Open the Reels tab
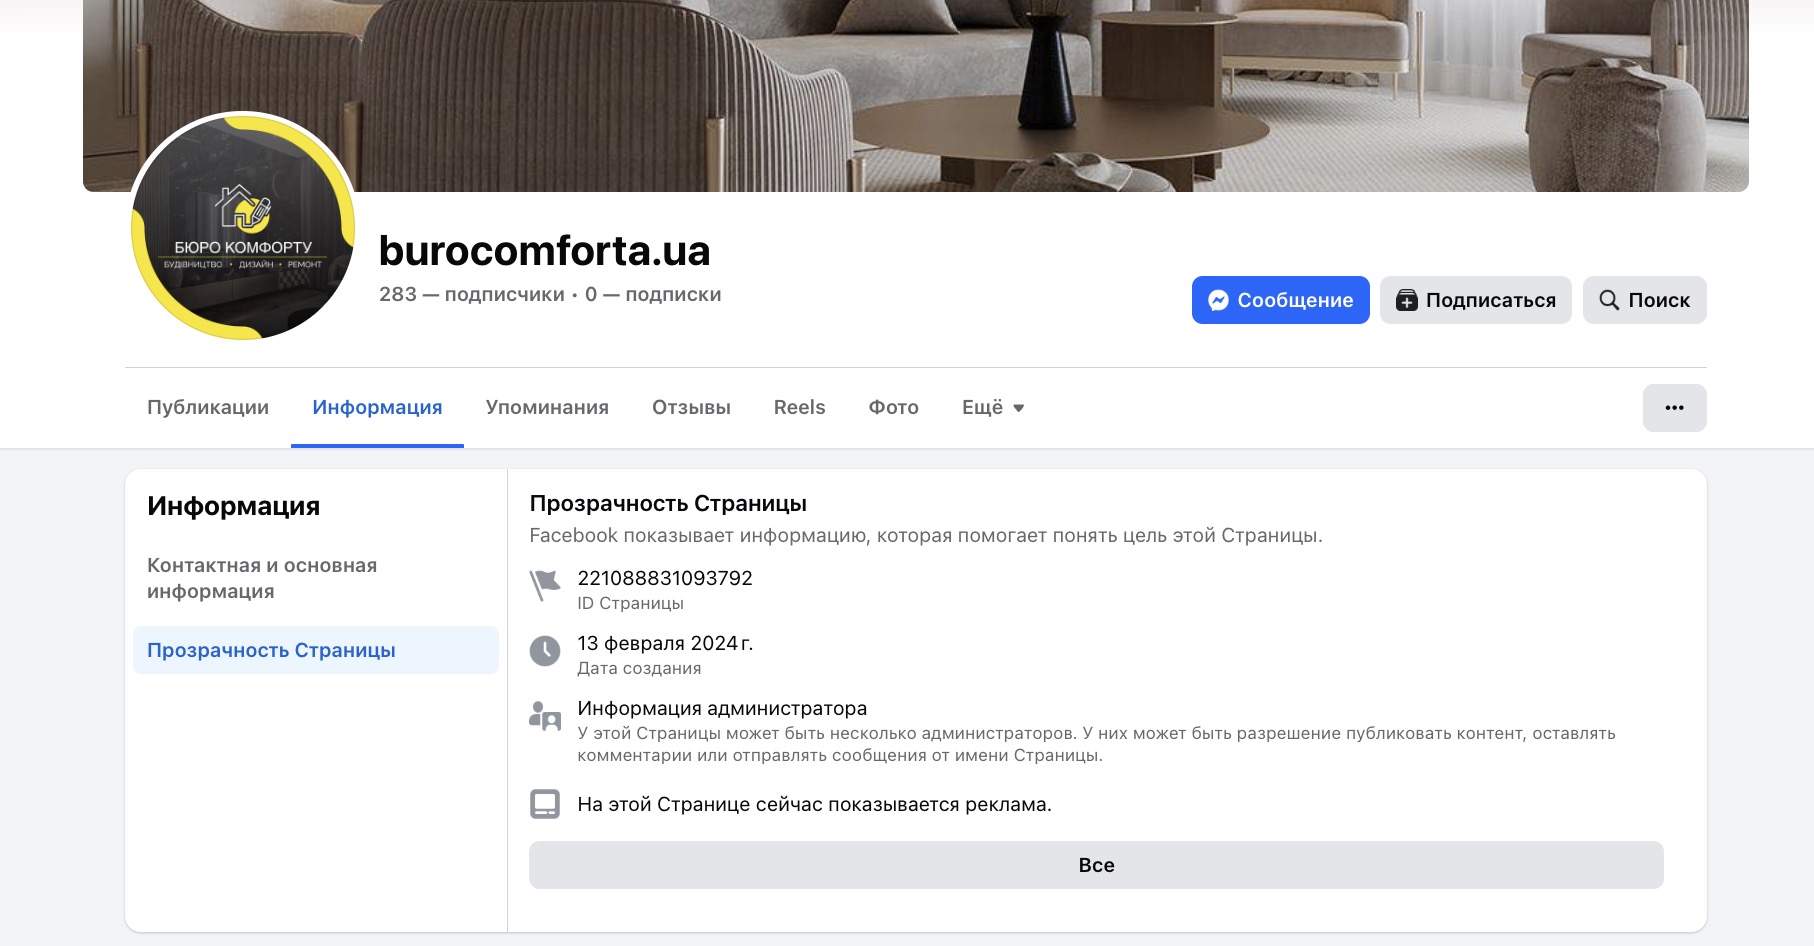This screenshot has height=946, width=1814. 799,407
